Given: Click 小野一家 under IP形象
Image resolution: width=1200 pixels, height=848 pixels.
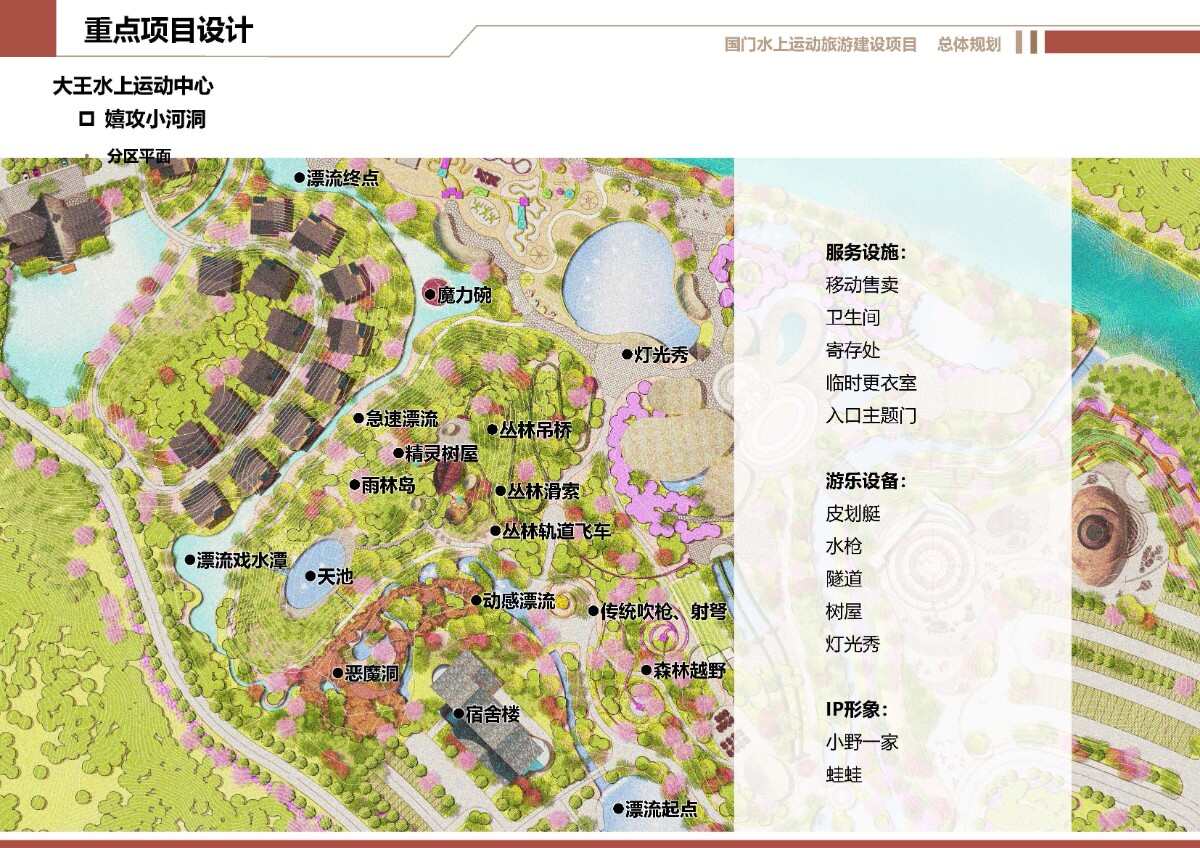Looking at the screenshot, I should 862,743.
